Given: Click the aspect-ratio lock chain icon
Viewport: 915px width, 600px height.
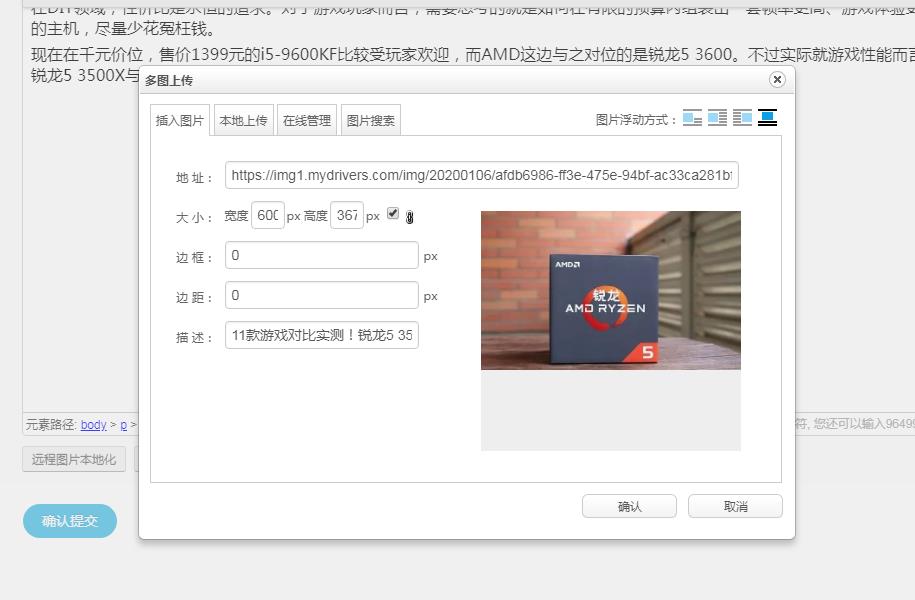Looking at the screenshot, I should click(410, 217).
